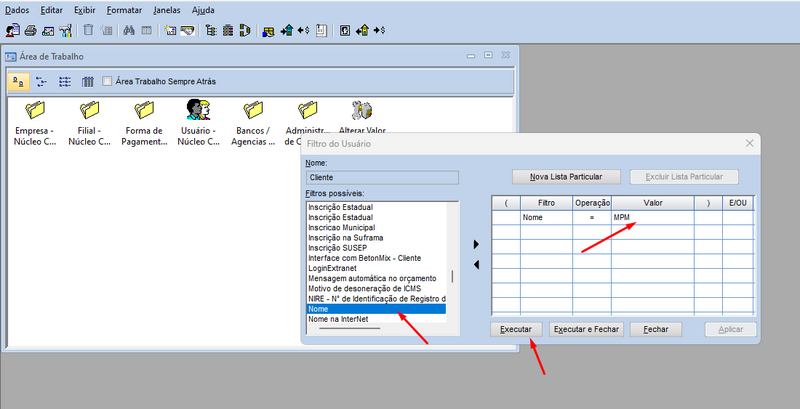Screen dimensions: 800x409
Task: Click the printer icon in the main toolbar
Action: 31,31
